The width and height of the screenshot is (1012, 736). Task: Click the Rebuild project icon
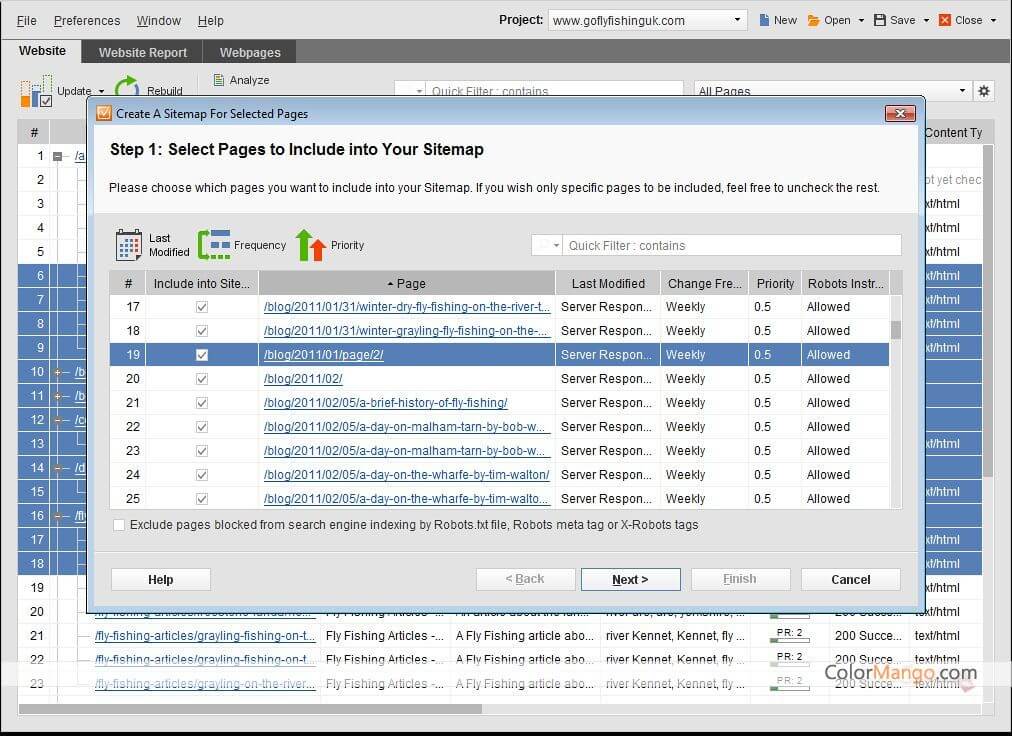(x=127, y=90)
